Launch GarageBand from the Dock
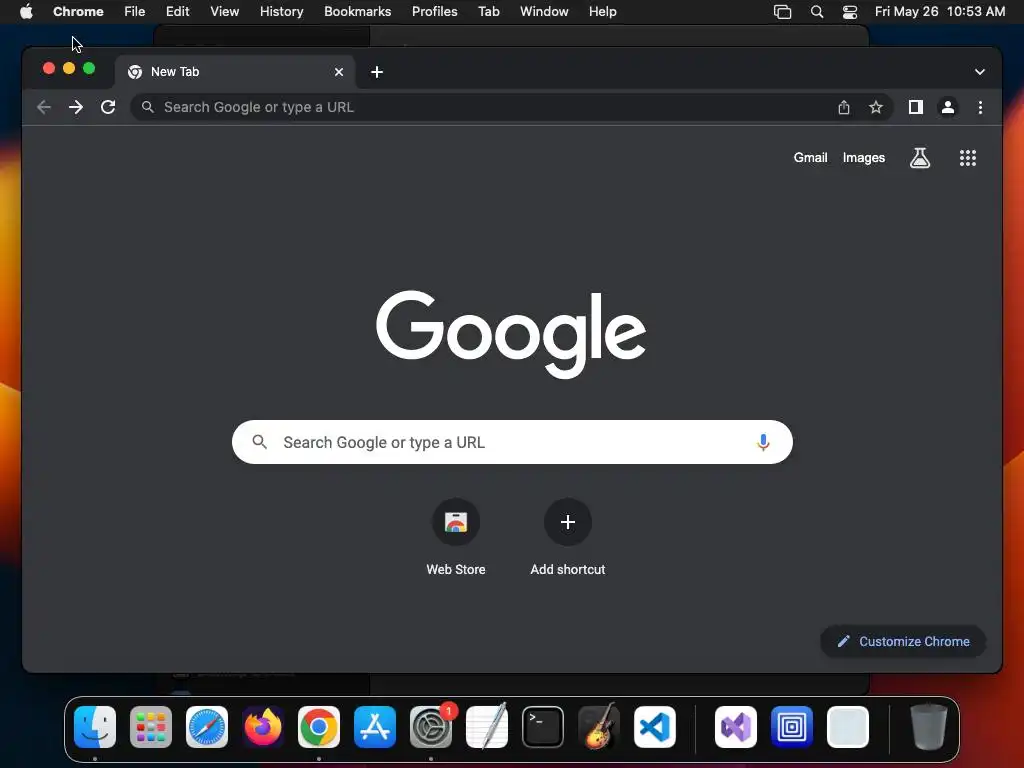Viewport: 1024px width, 768px height. click(x=599, y=727)
